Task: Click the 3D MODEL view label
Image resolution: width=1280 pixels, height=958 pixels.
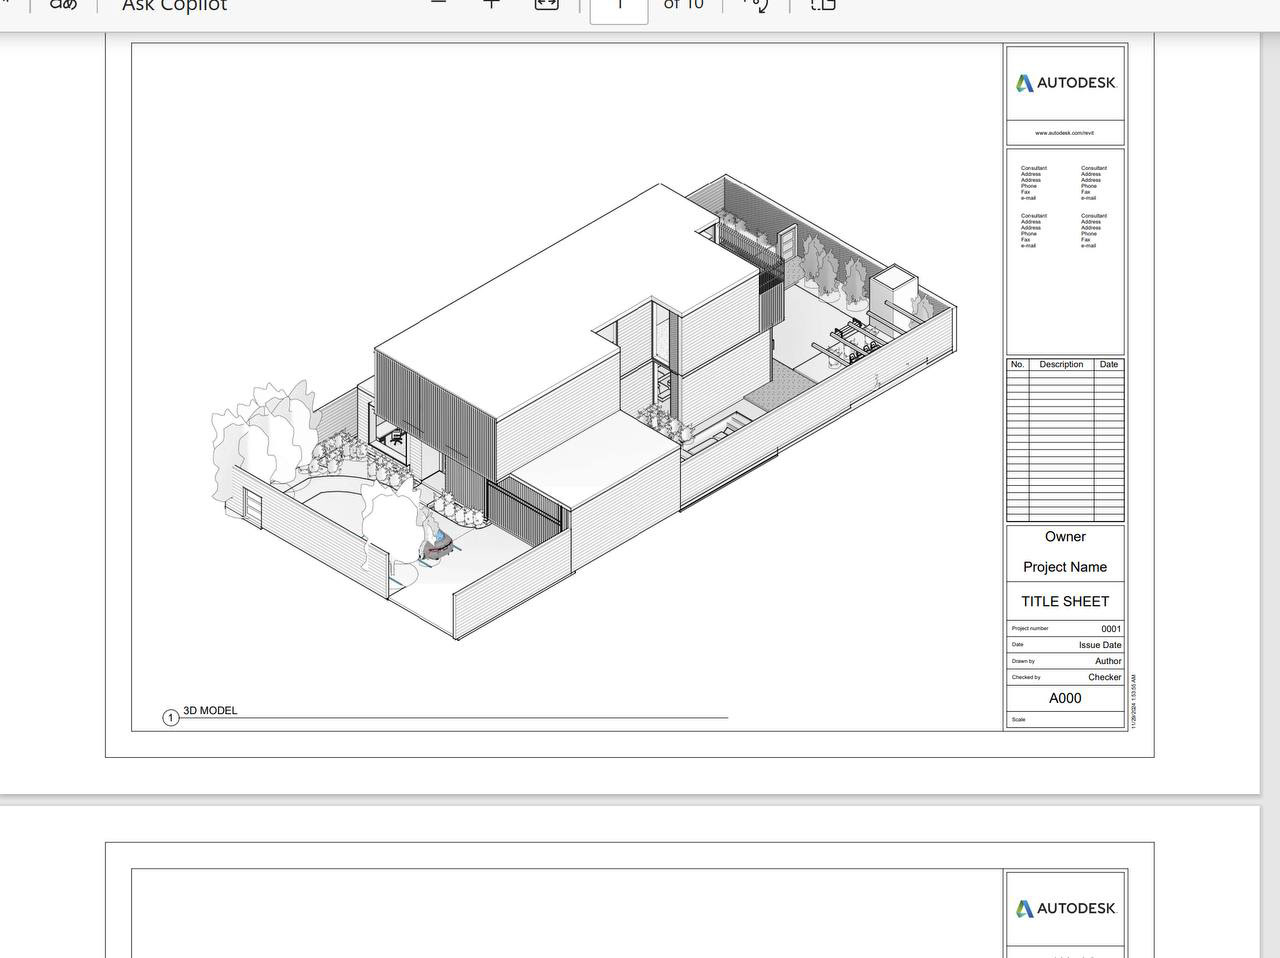Action: [210, 711]
